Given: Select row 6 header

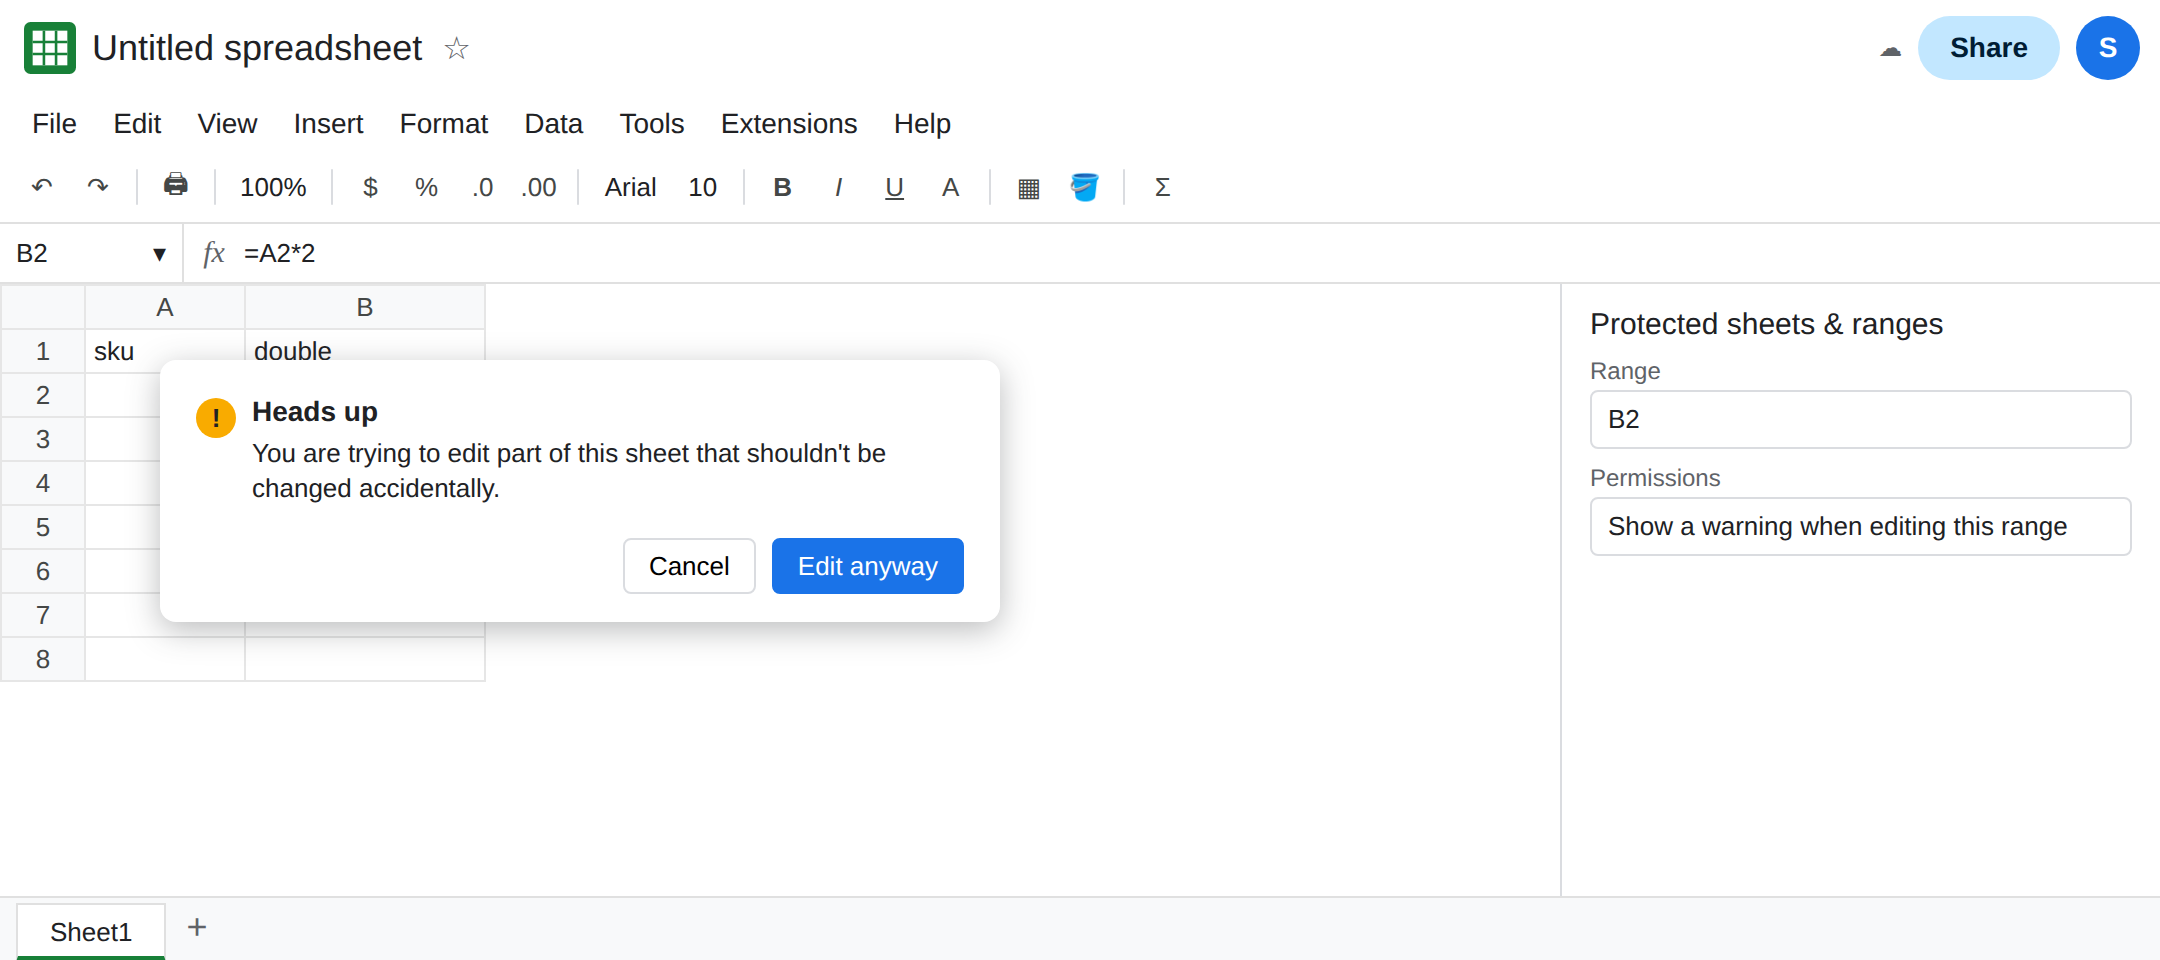Looking at the screenshot, I should coord(43,571).
